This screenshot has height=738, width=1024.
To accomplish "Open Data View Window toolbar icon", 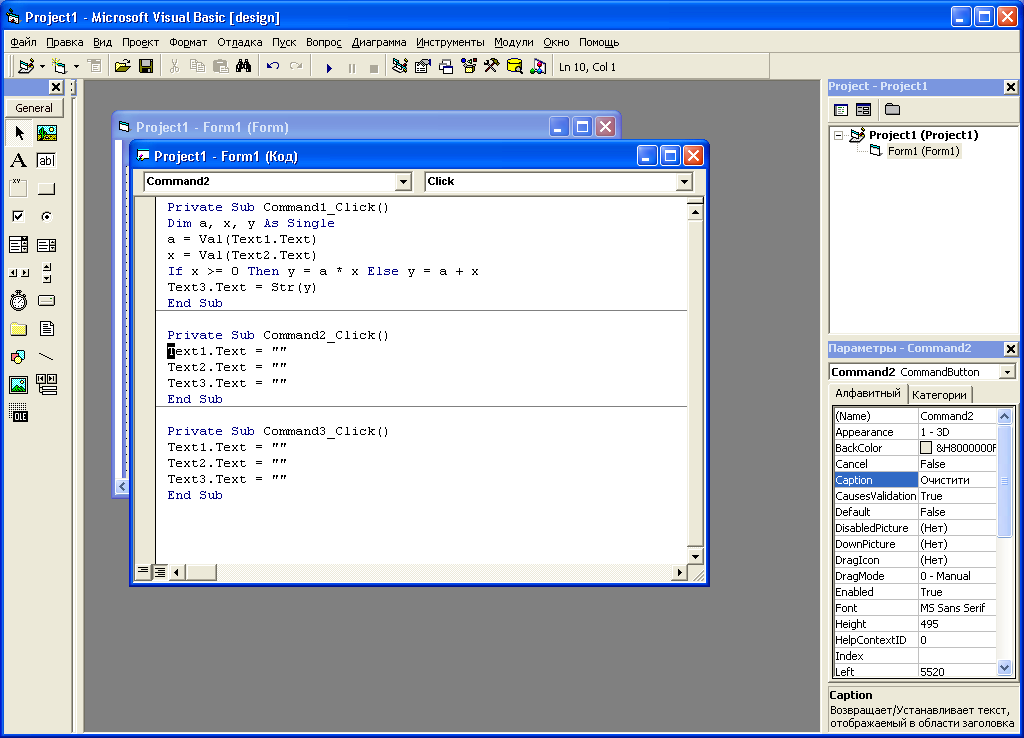I will [x=515, y=67].
